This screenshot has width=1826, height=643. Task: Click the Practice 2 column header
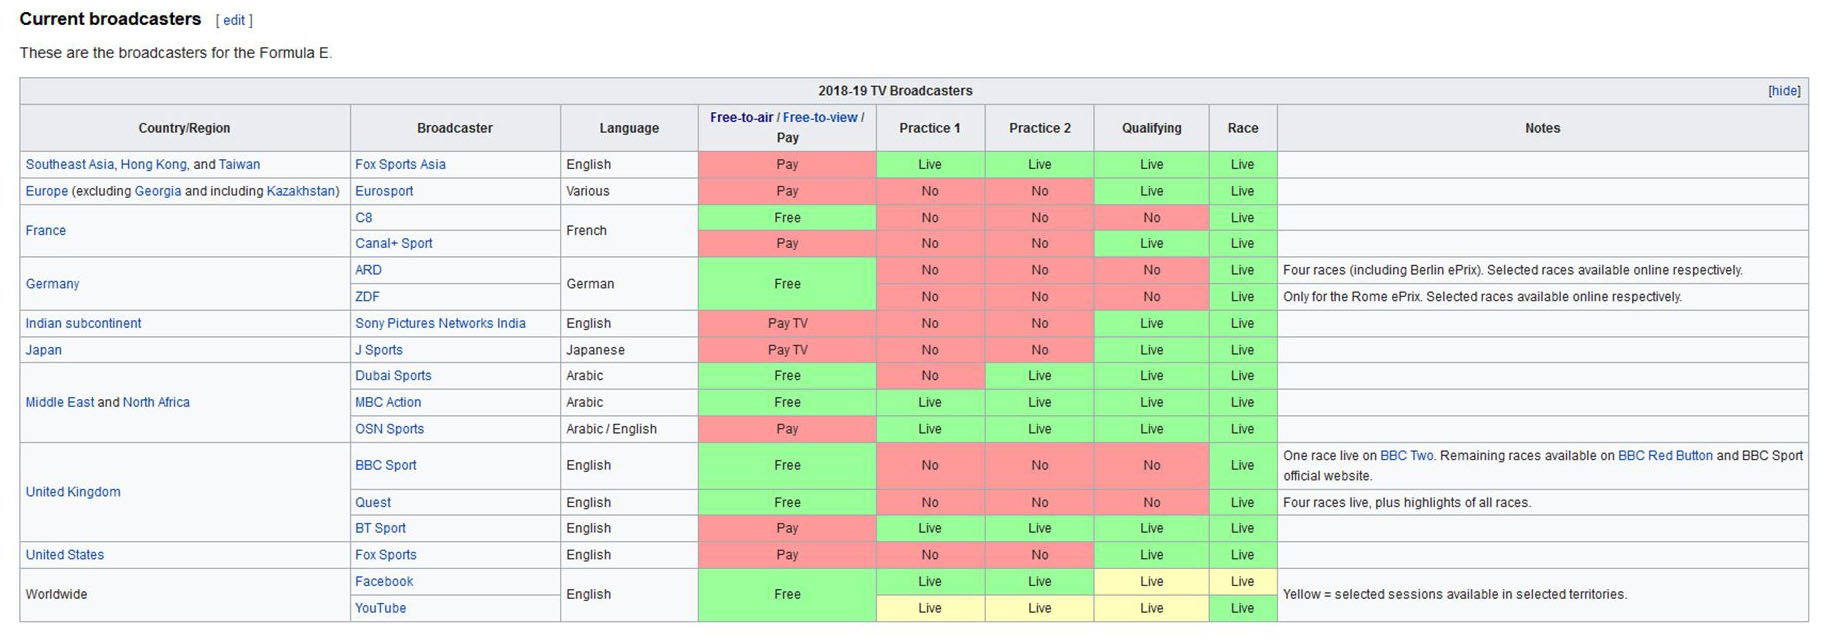pyautogui.click(x=1040, y=128)
